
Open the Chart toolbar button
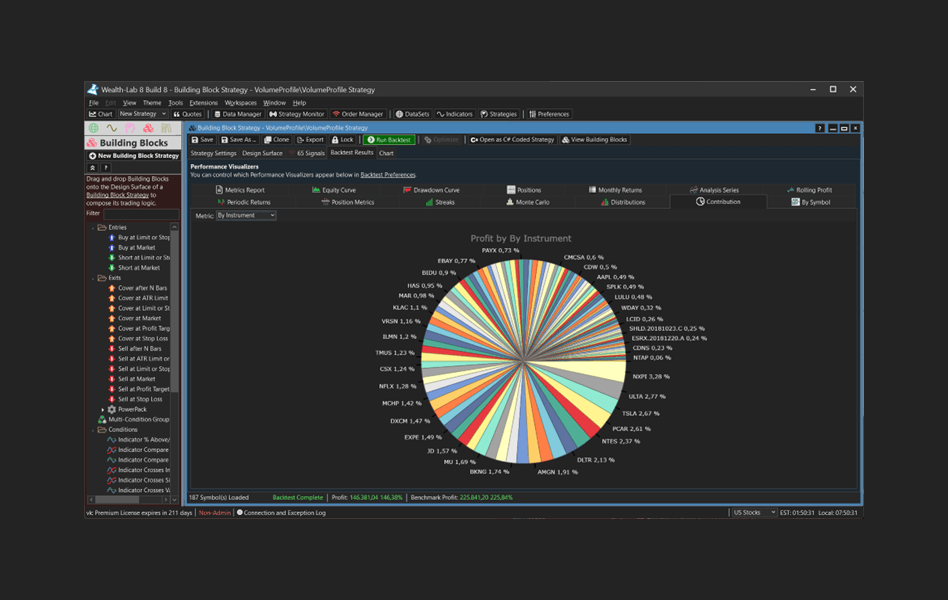pyautogui.click(x=101, y=114)
